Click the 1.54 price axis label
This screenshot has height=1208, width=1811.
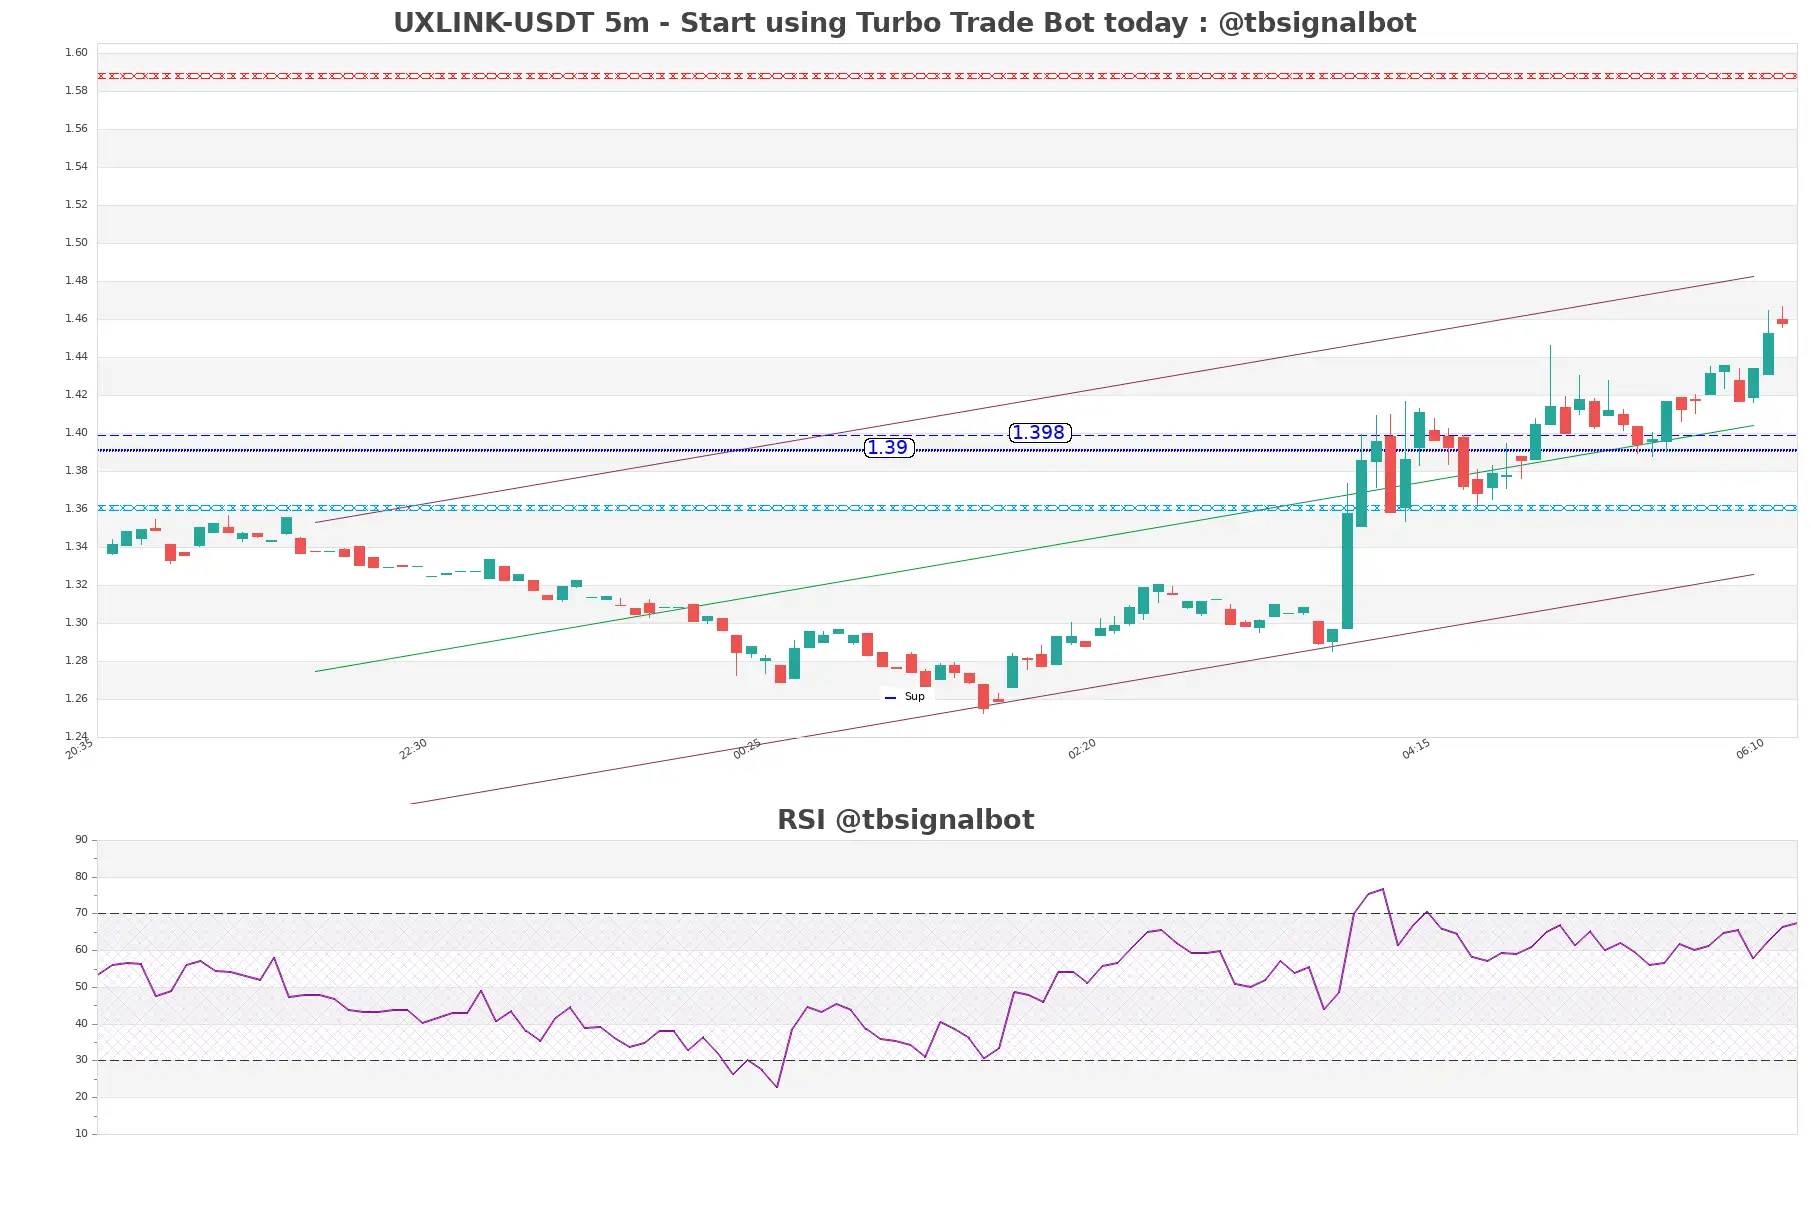click(76, 166)
